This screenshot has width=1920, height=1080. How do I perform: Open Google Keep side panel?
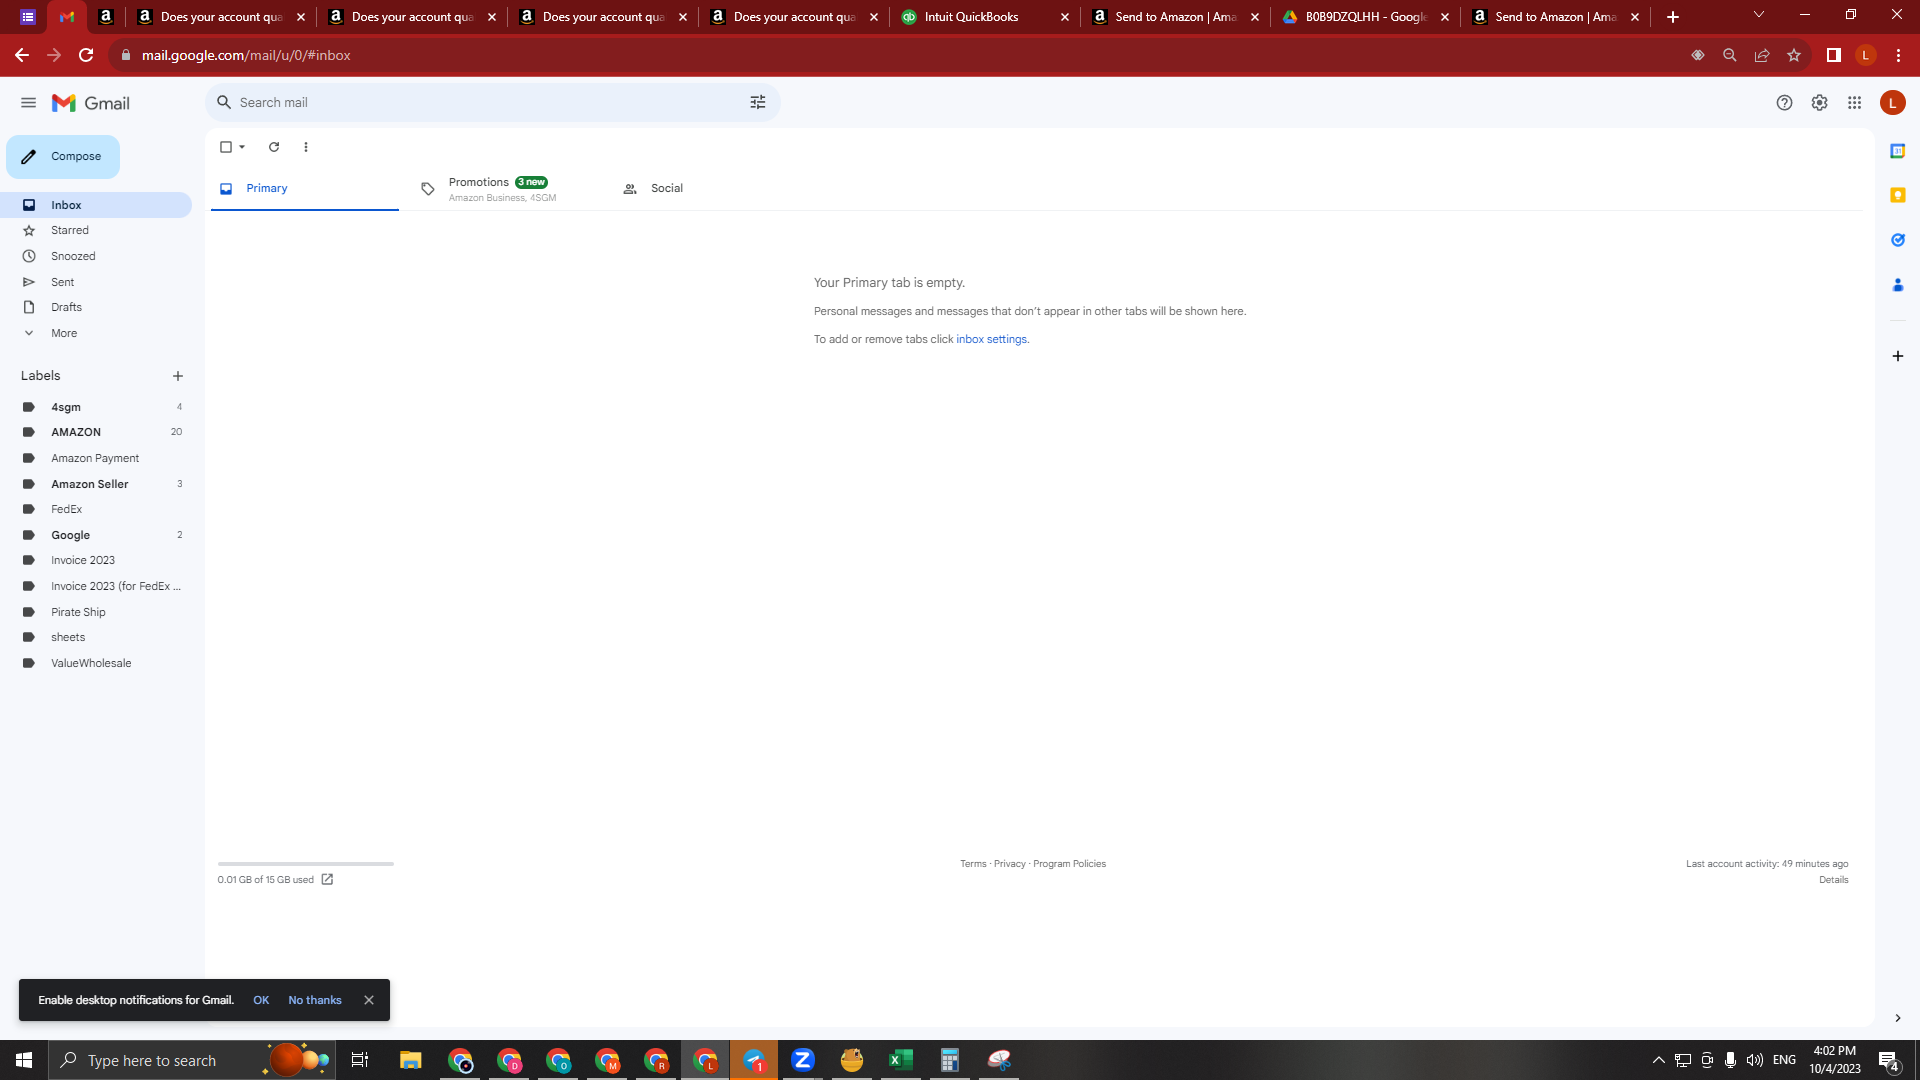coord(1897,195)
